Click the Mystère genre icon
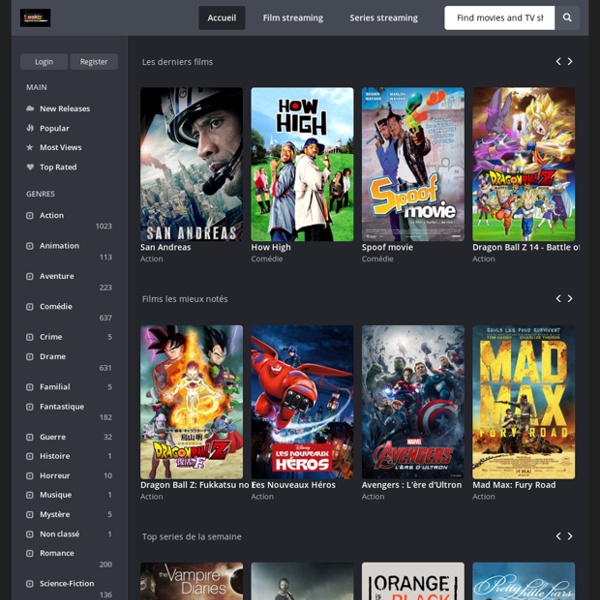Screen dimensions: 600x600 pos(29,514)
